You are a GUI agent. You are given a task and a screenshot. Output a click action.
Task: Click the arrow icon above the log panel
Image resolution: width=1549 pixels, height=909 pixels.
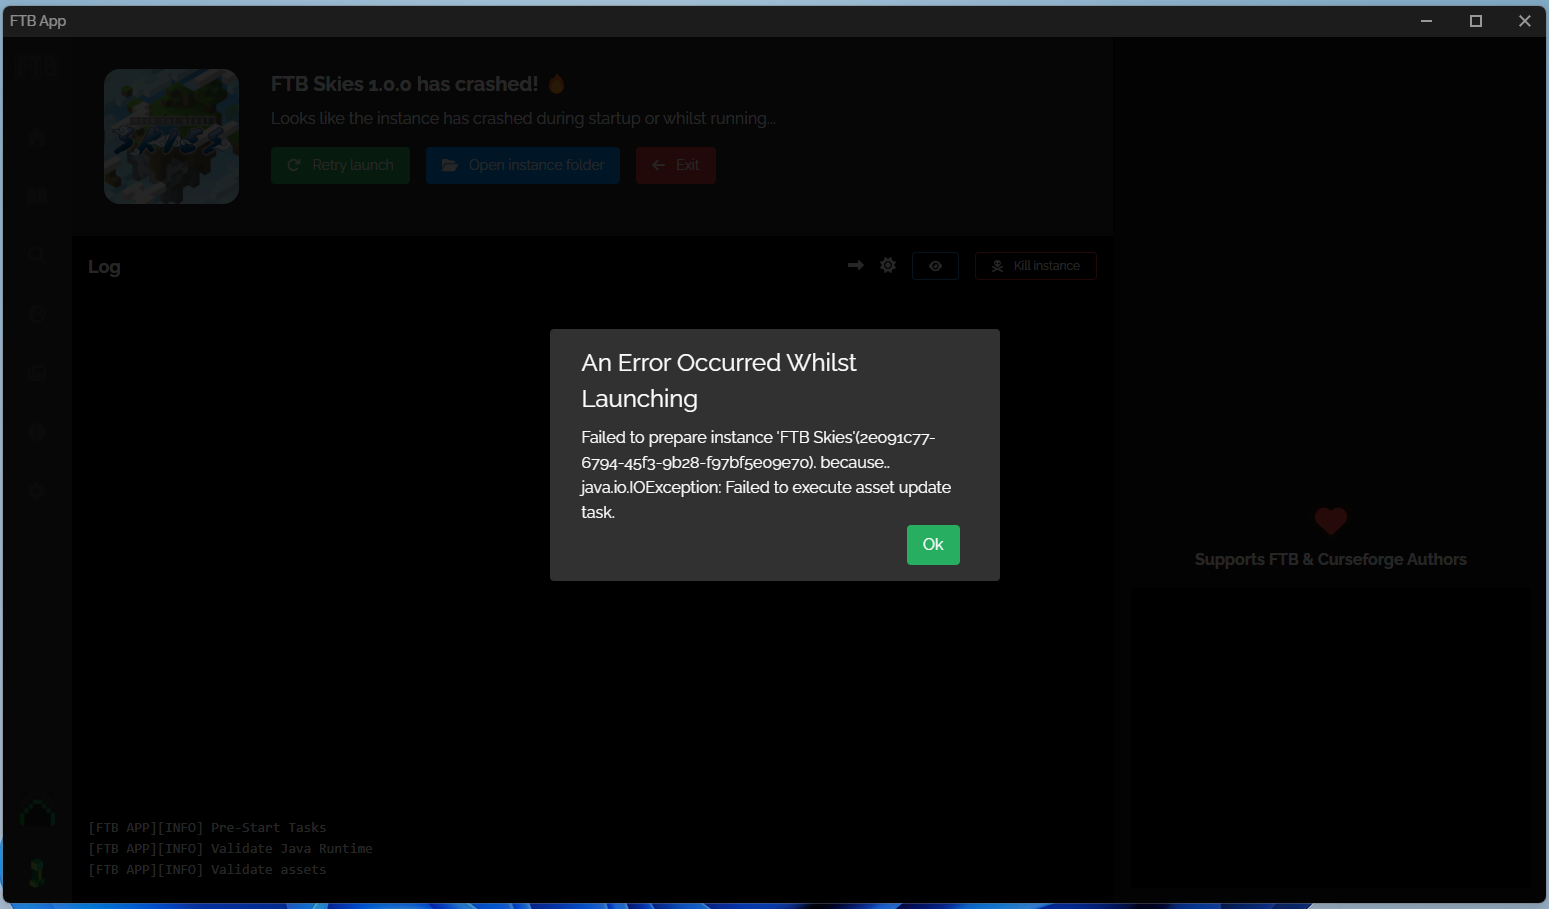point(855,265)
